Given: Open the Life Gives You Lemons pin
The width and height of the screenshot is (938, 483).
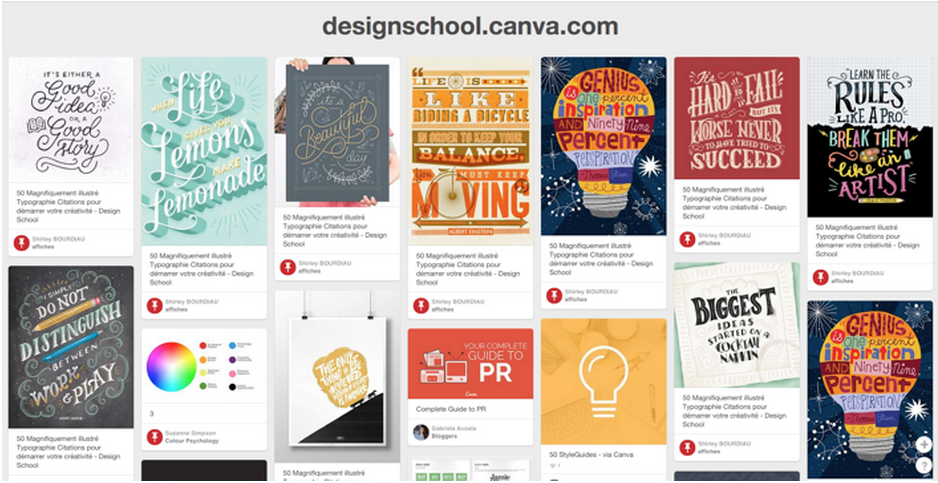Looking at the screenshot, I should coord(204,151).
